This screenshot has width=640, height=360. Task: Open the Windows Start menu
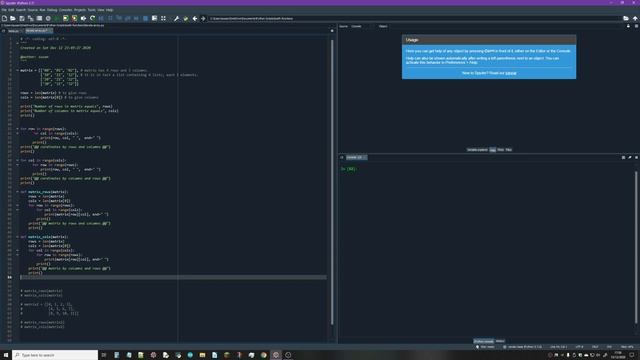click(6, 355)
